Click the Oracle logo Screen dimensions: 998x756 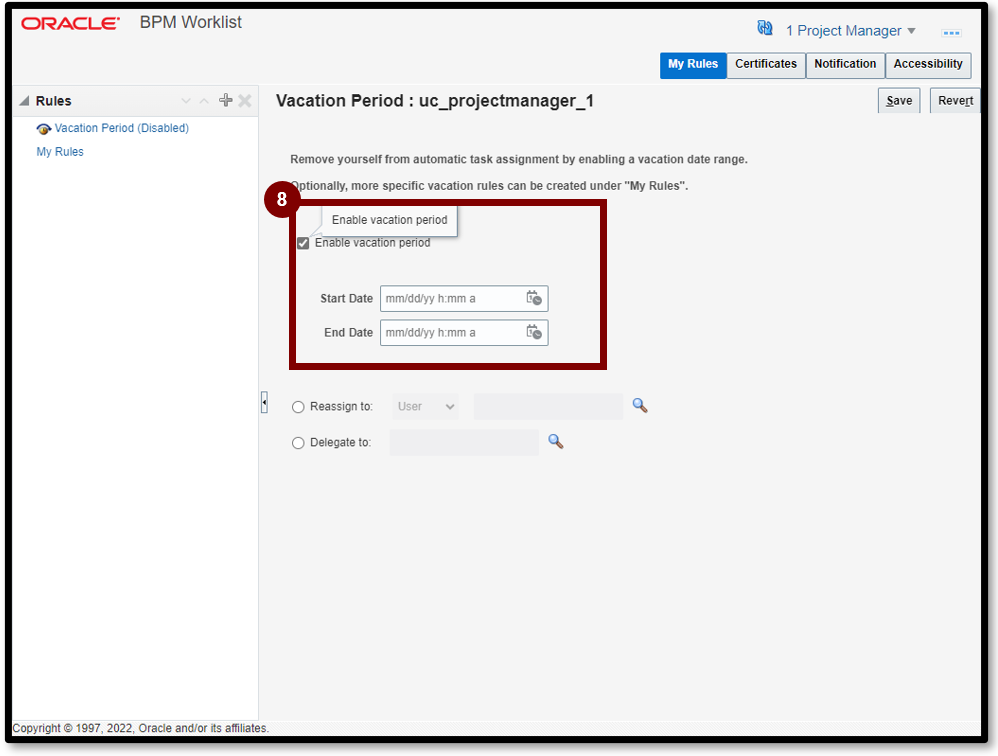71,24
